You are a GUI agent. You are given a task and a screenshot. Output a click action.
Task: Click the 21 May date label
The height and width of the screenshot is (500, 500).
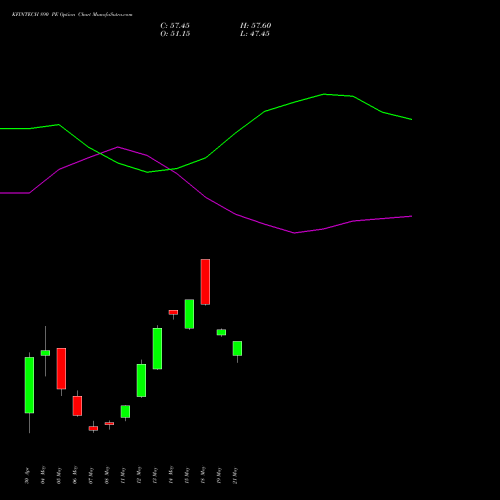pyautogui.click(x=235, y=476)
